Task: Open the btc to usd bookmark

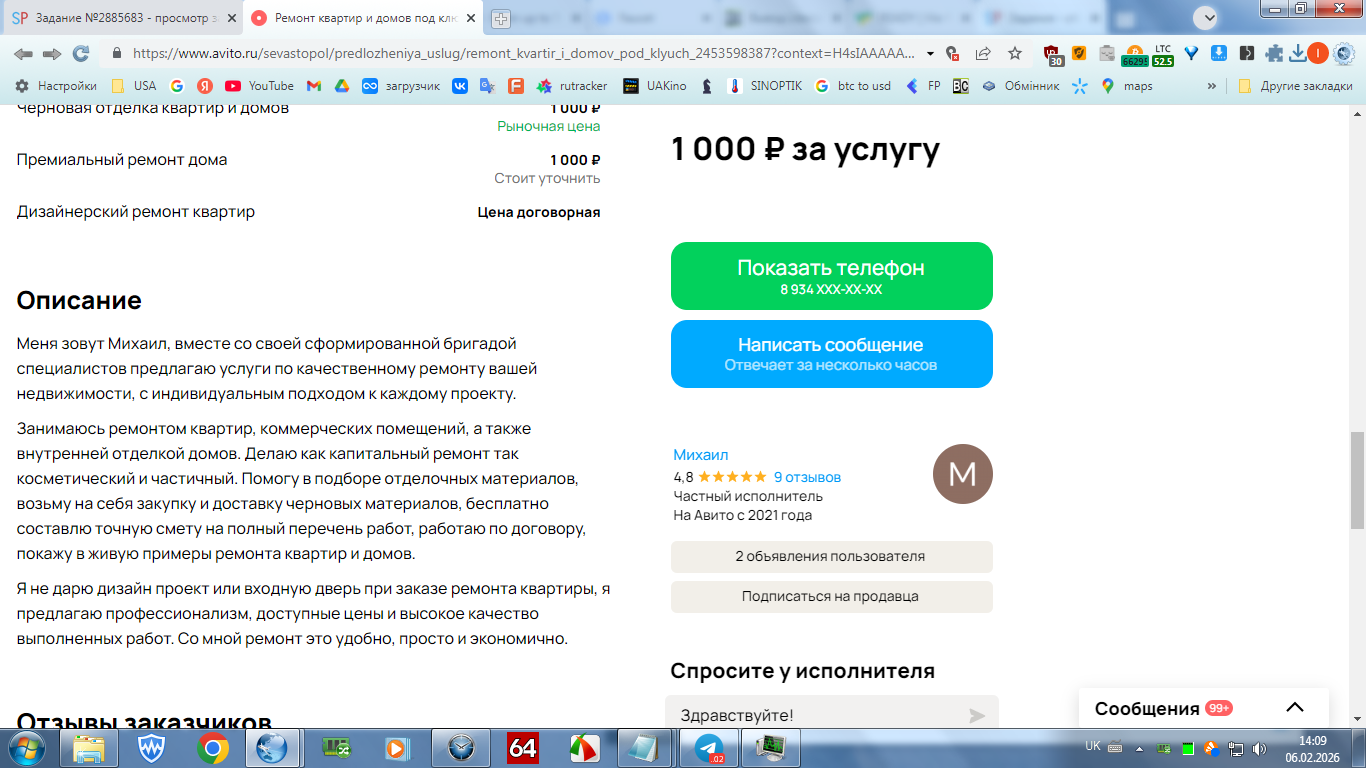Action: click(853, 86)
